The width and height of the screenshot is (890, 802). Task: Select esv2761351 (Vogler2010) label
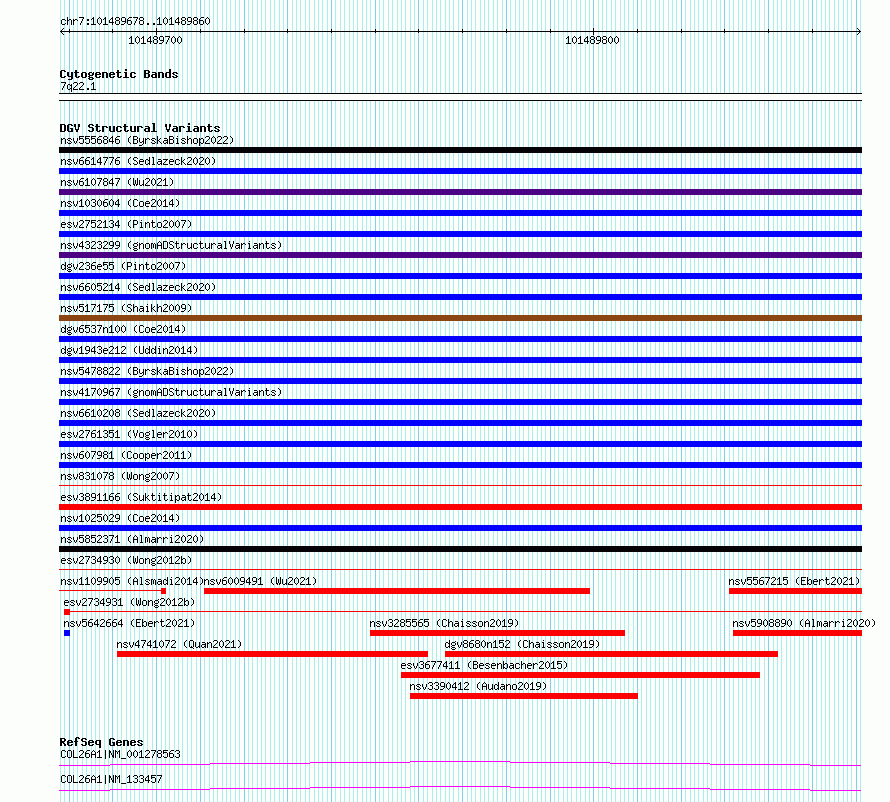pos(129,434)
